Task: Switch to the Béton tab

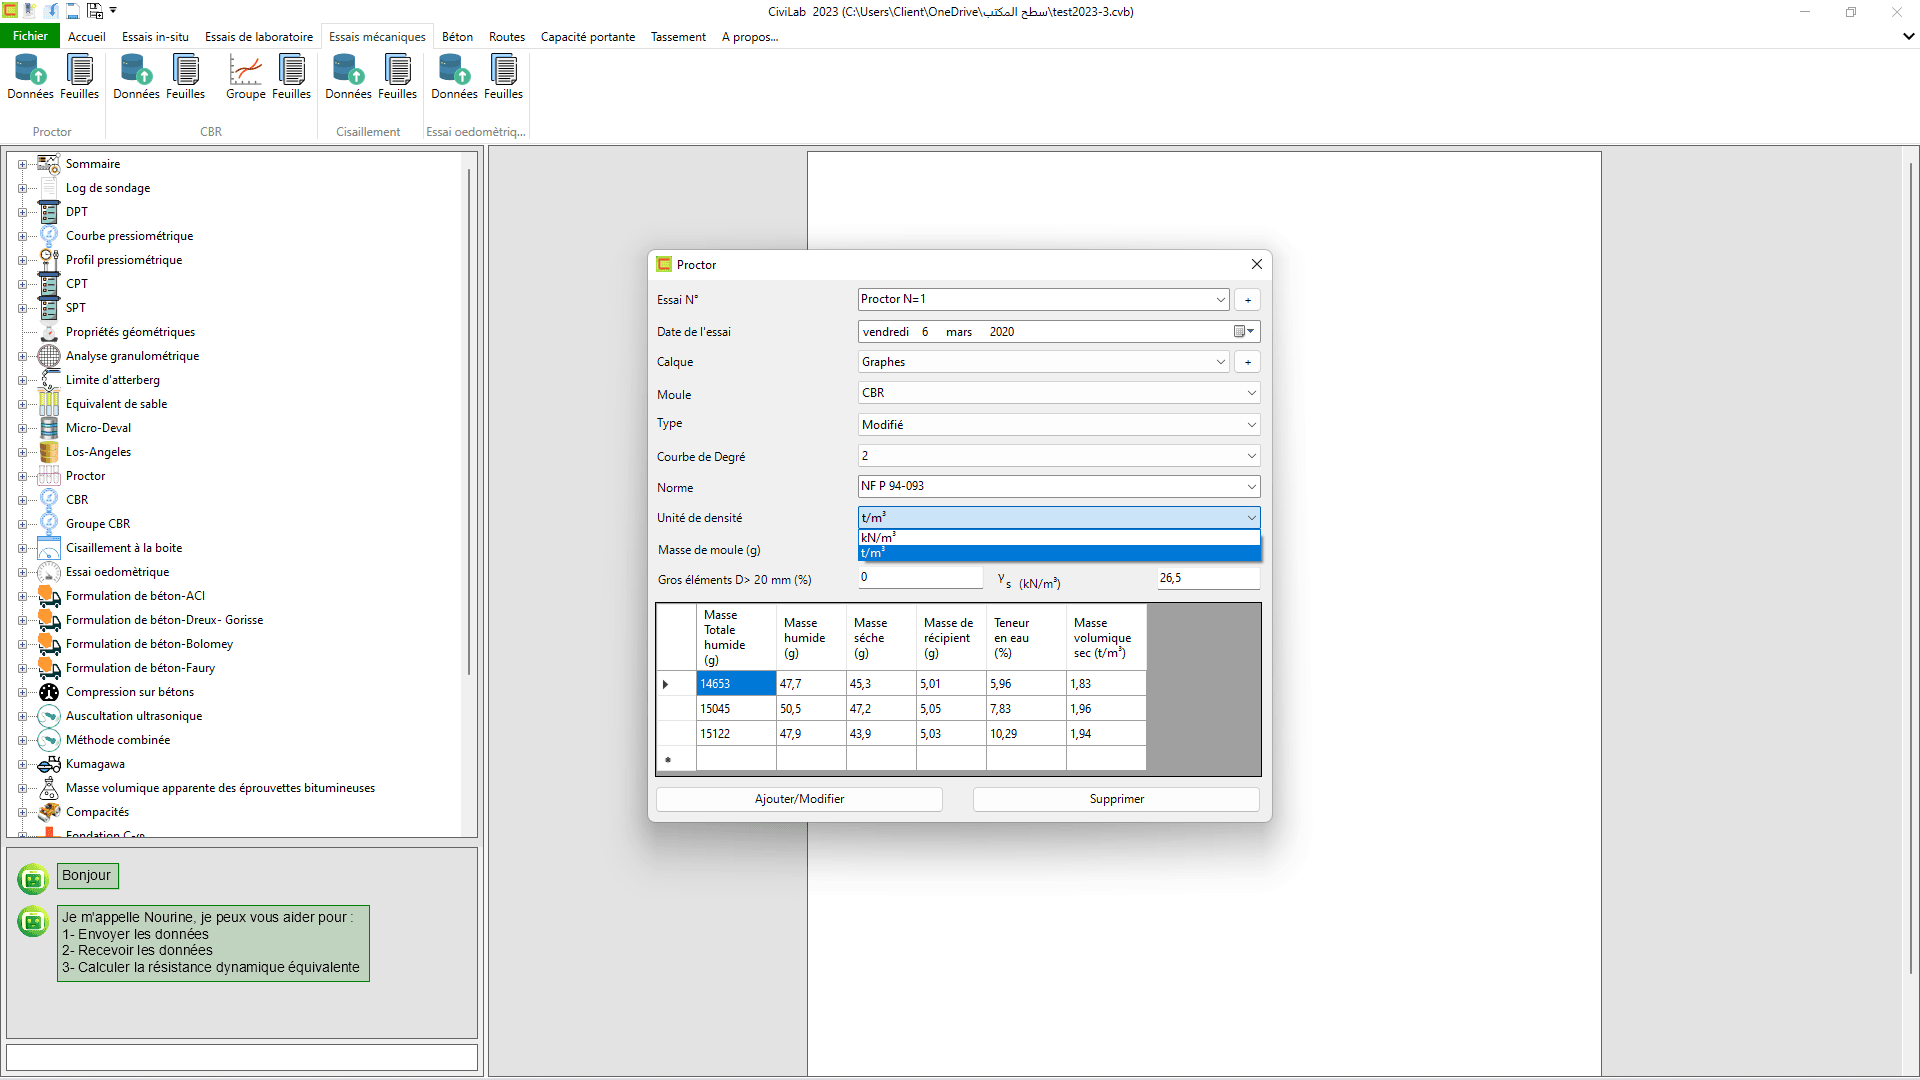Action: (x=457, y=37)
